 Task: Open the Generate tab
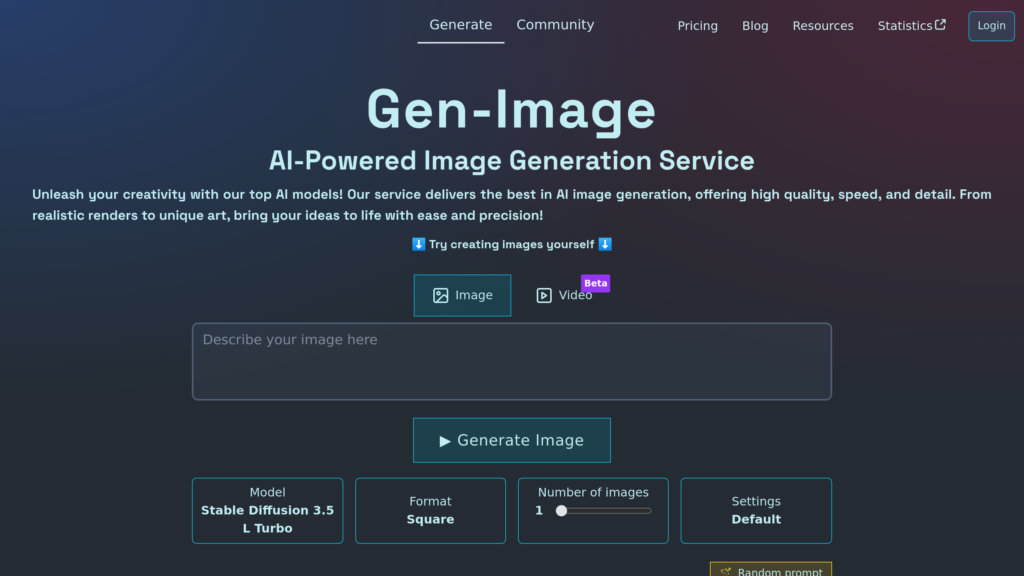(460, 25)
